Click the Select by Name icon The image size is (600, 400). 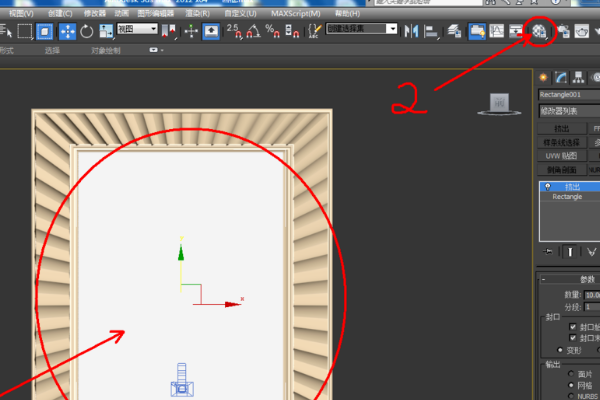[x=6, y=31]
